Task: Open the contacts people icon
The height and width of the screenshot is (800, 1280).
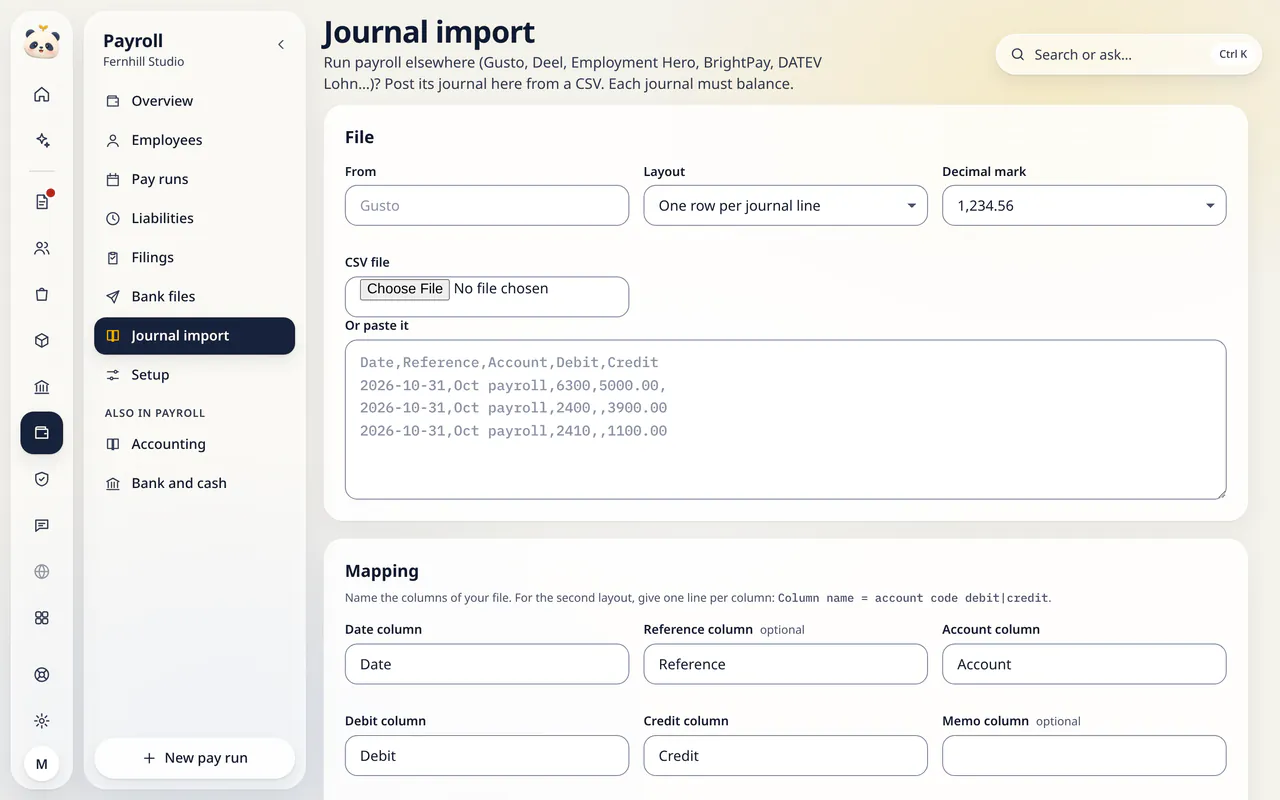Action: [x=42, y=248]
